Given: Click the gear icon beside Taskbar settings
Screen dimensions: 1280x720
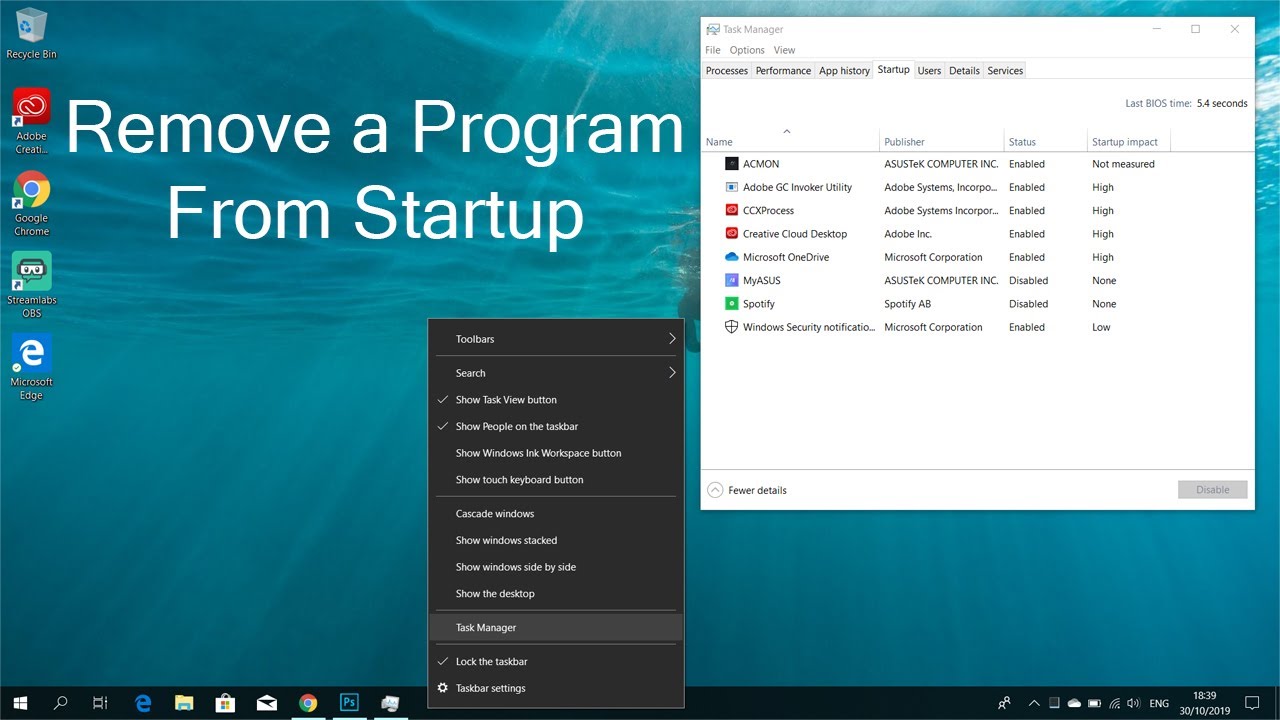Looking at the screenshot, I should [x=442, y=688].
